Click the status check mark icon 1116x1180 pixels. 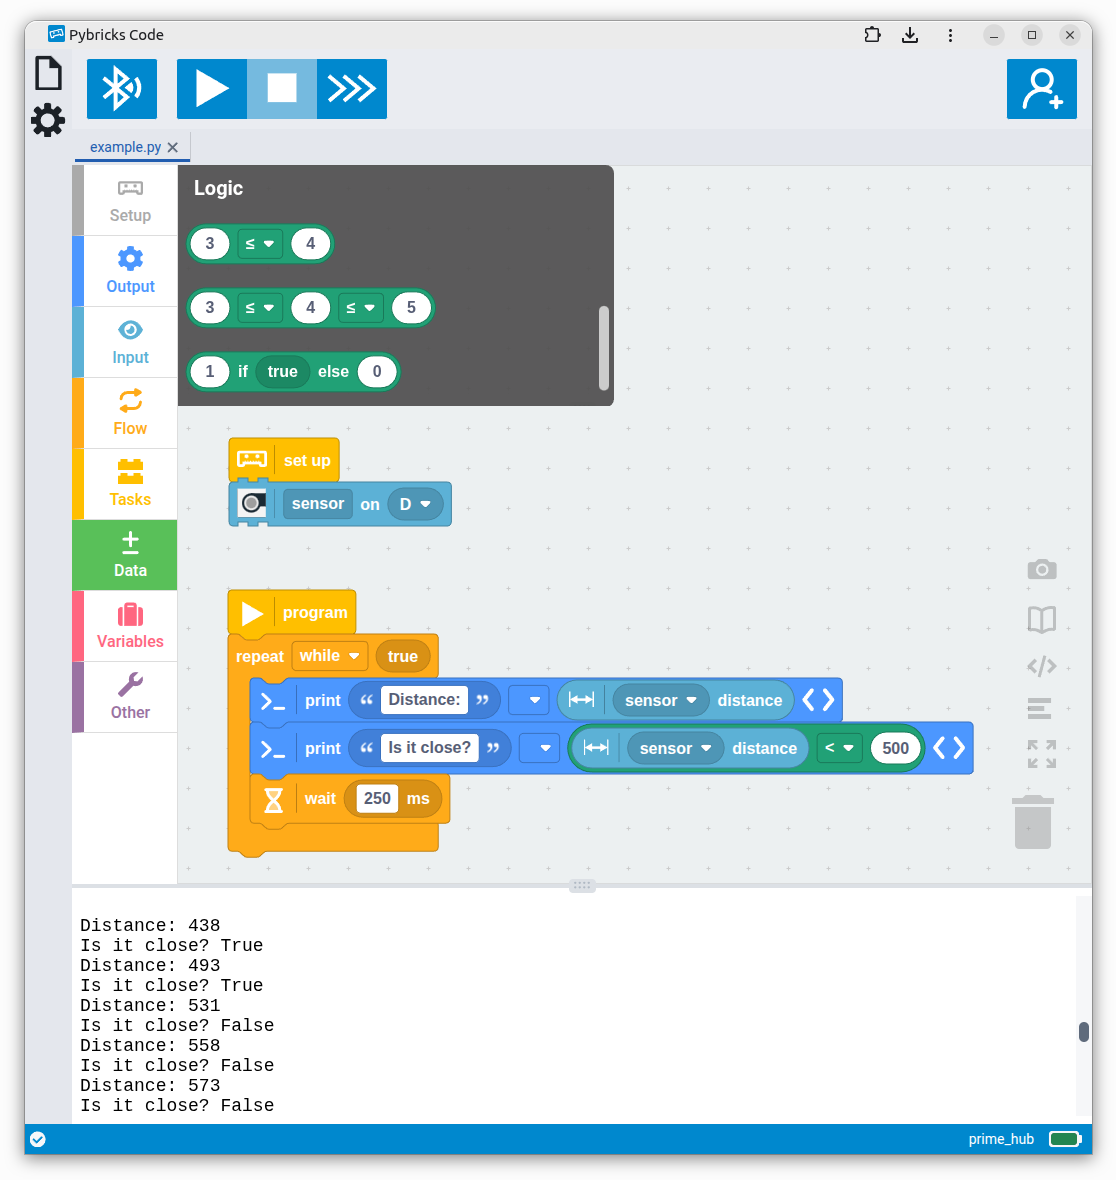[x=38, y=1139]
